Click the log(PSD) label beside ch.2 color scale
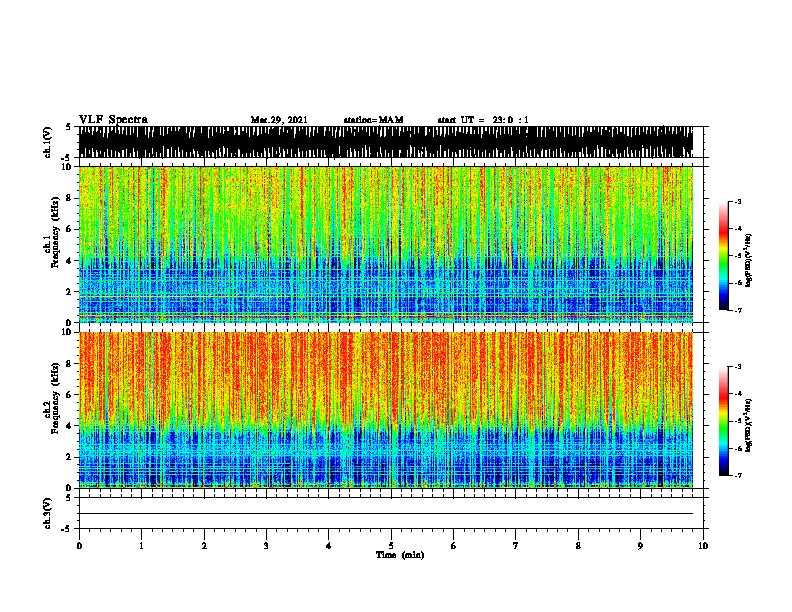The height and width of the screenshot is (612, 792). coord(748,425)
